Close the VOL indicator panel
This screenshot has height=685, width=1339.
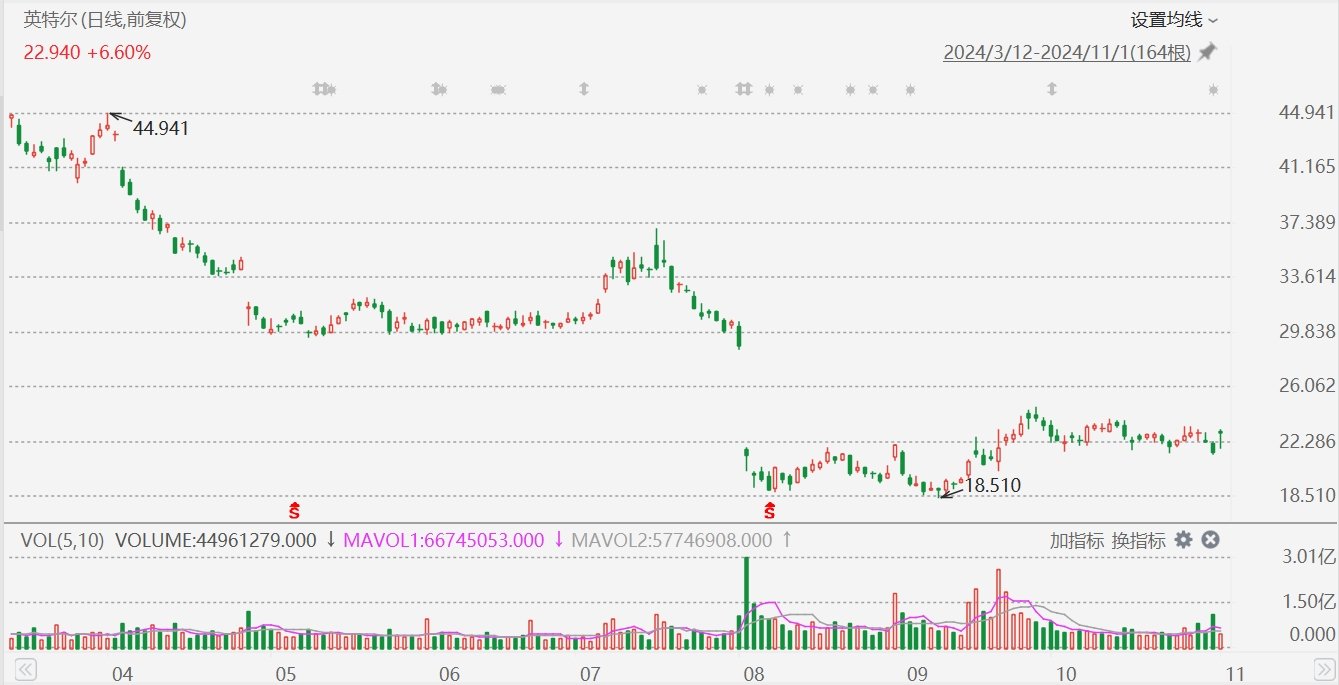(x=1210, y=540)
